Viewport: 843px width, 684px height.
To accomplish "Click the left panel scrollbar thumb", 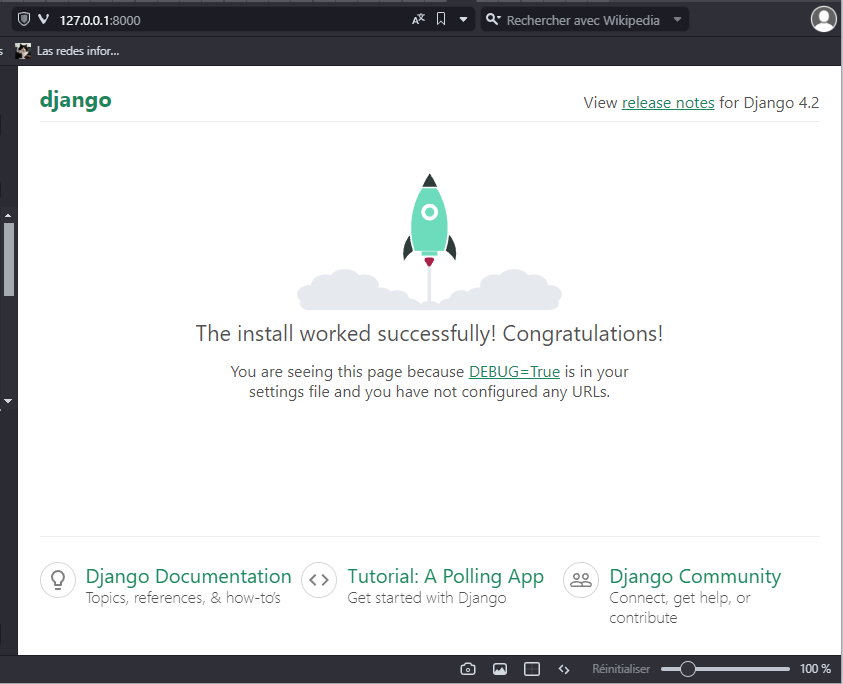I will pos(9,259).
